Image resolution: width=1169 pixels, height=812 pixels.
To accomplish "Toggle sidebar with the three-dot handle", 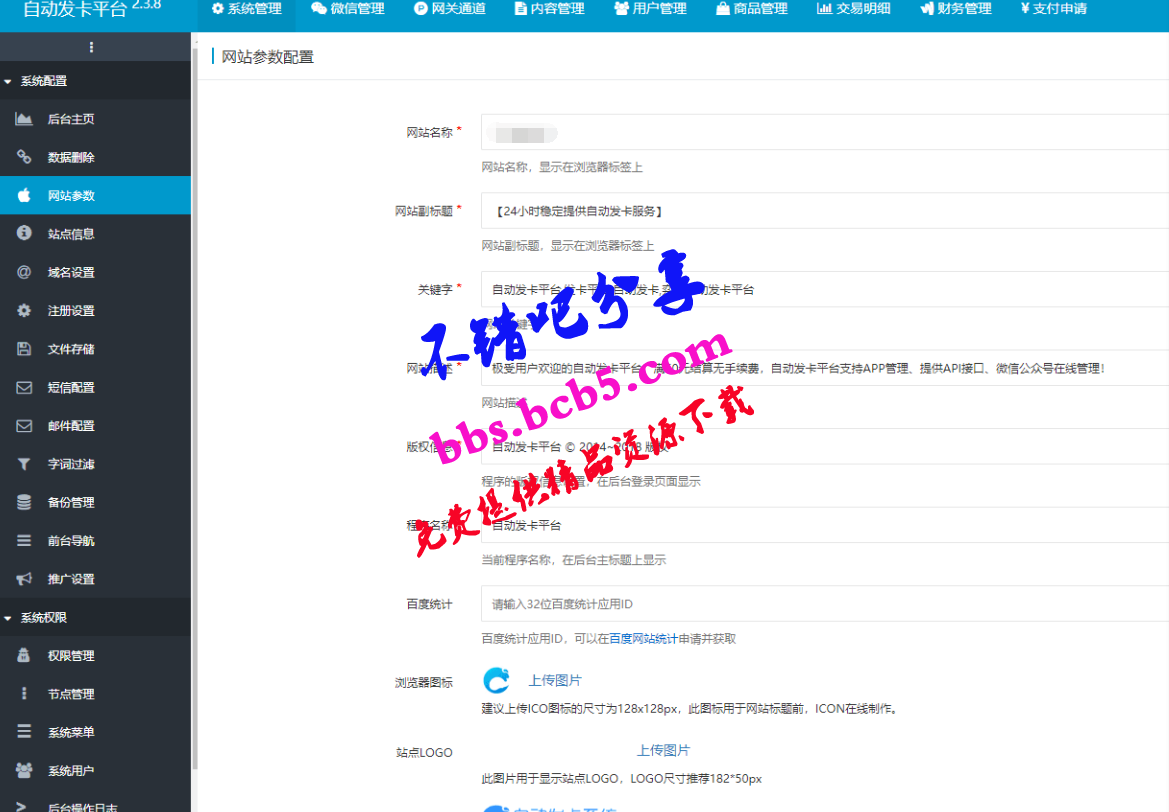I will pyautogui.click(x=91, y=47).
